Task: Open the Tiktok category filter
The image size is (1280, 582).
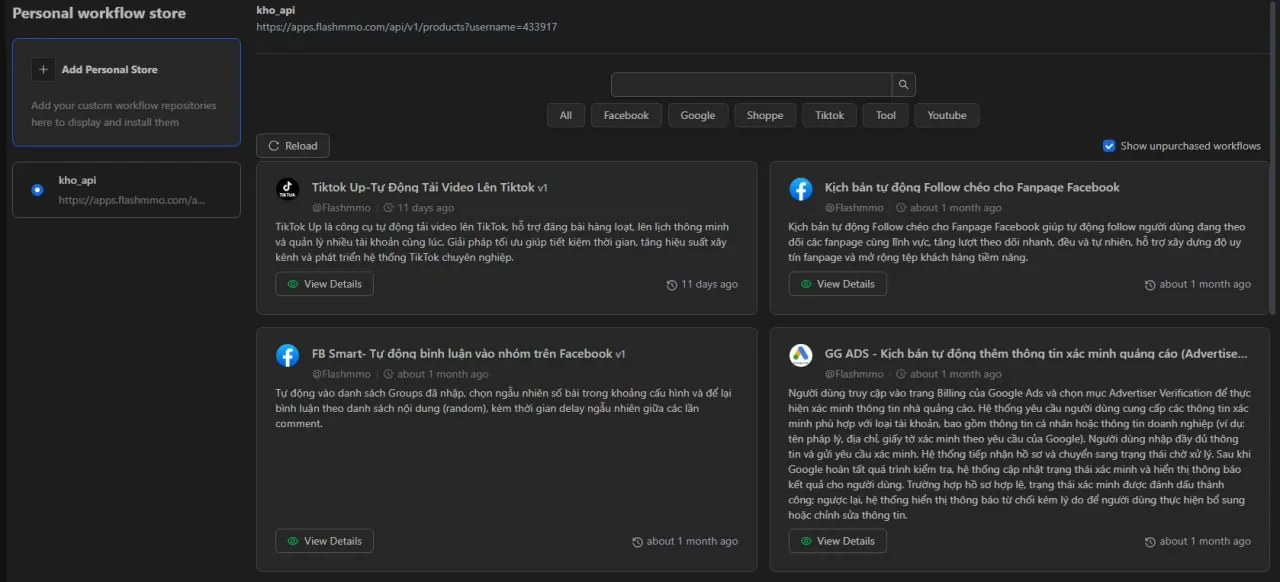Action: [x=829, y=114]
